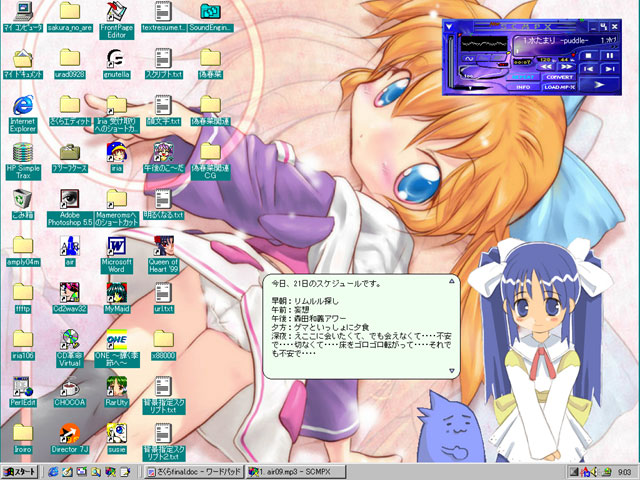Select the RarUty desktop icon

117,392
